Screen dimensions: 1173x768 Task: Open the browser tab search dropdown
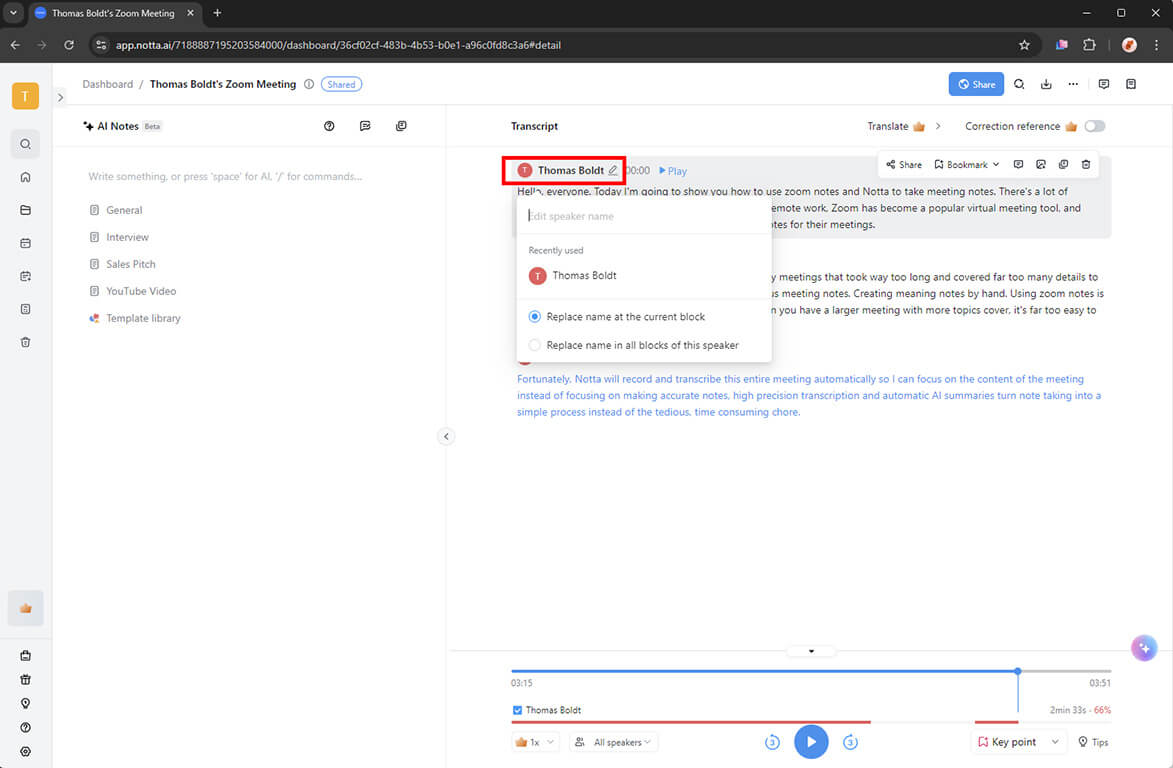point(13,13)
